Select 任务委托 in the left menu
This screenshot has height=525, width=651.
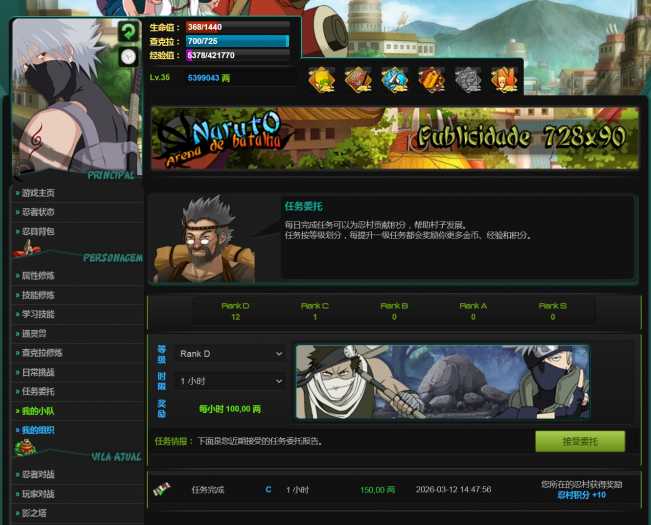pyautogui.click(x=39, y=391)
